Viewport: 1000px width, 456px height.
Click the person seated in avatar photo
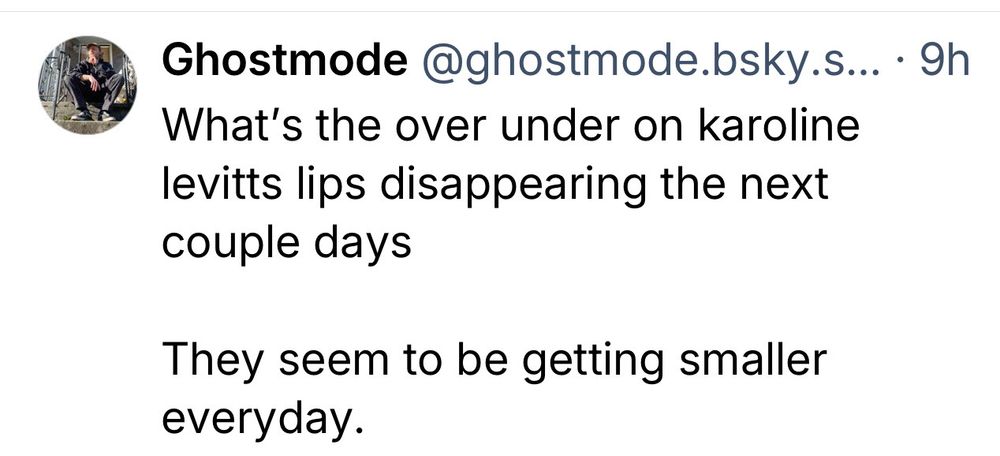coord(94,84)
